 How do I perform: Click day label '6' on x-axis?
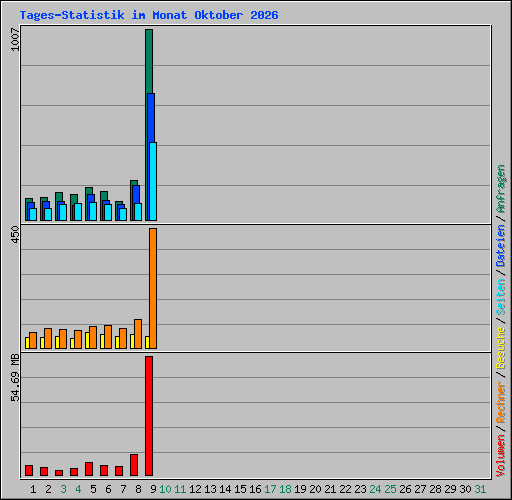click(x=108, y=489)
